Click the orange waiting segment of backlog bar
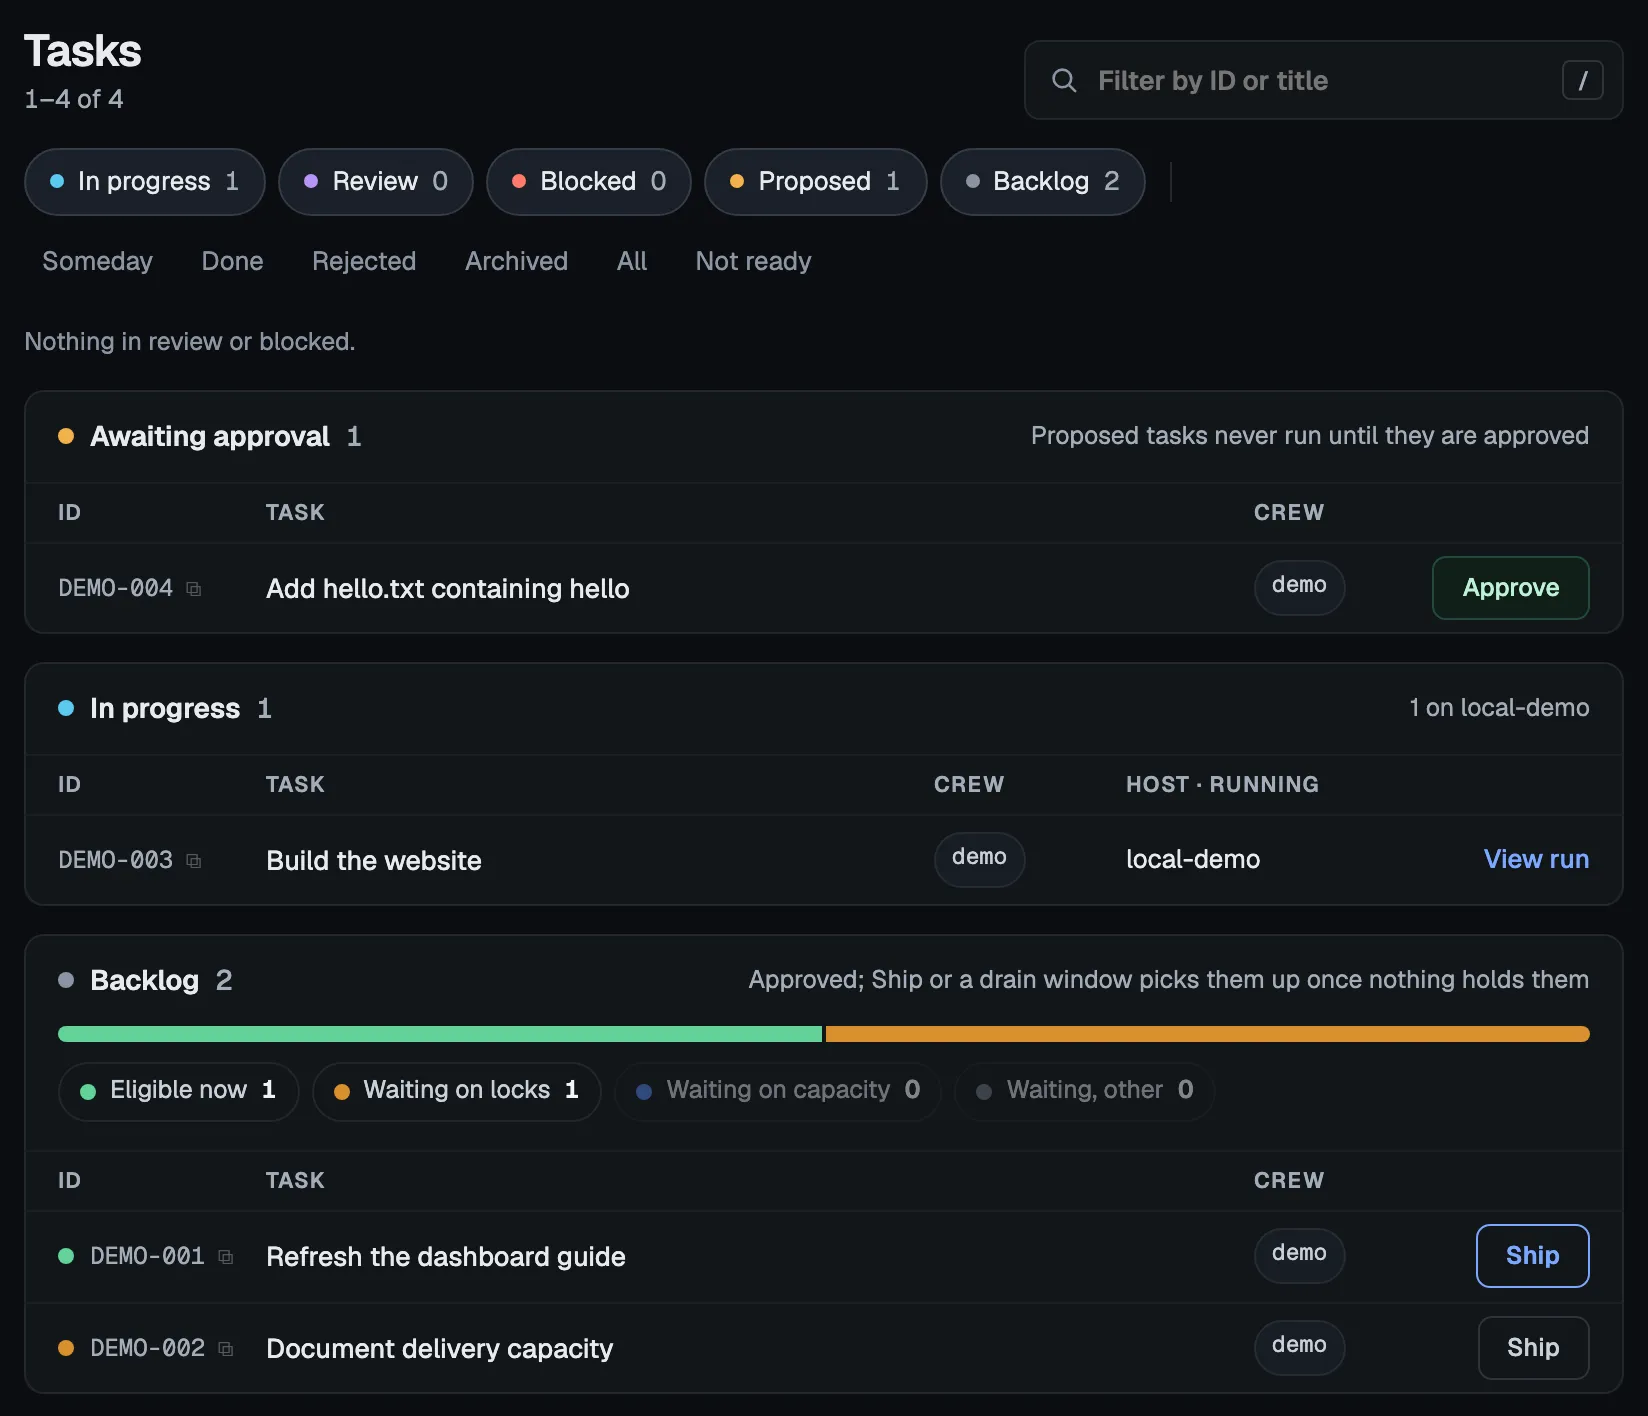This screenshot has width=1648, height=1416. point(1208,1034)
